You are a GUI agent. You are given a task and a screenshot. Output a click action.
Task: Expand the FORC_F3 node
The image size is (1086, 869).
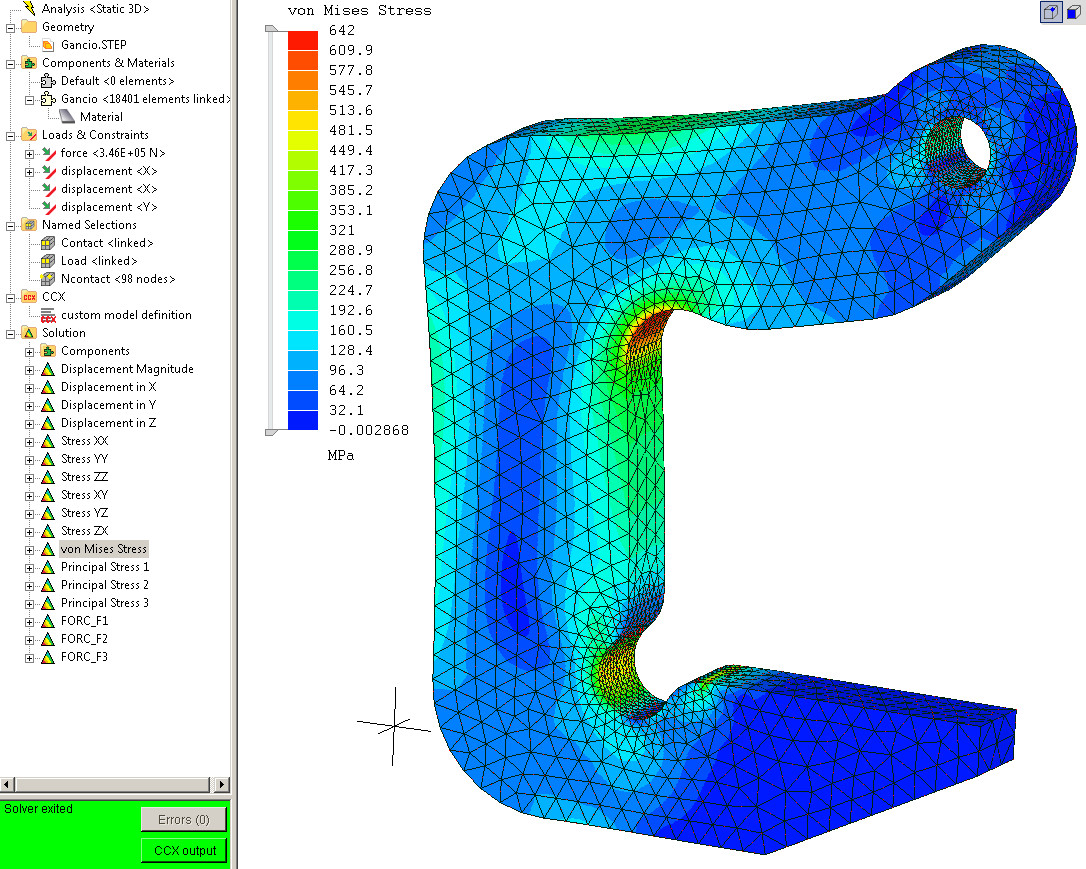(29, 658)
